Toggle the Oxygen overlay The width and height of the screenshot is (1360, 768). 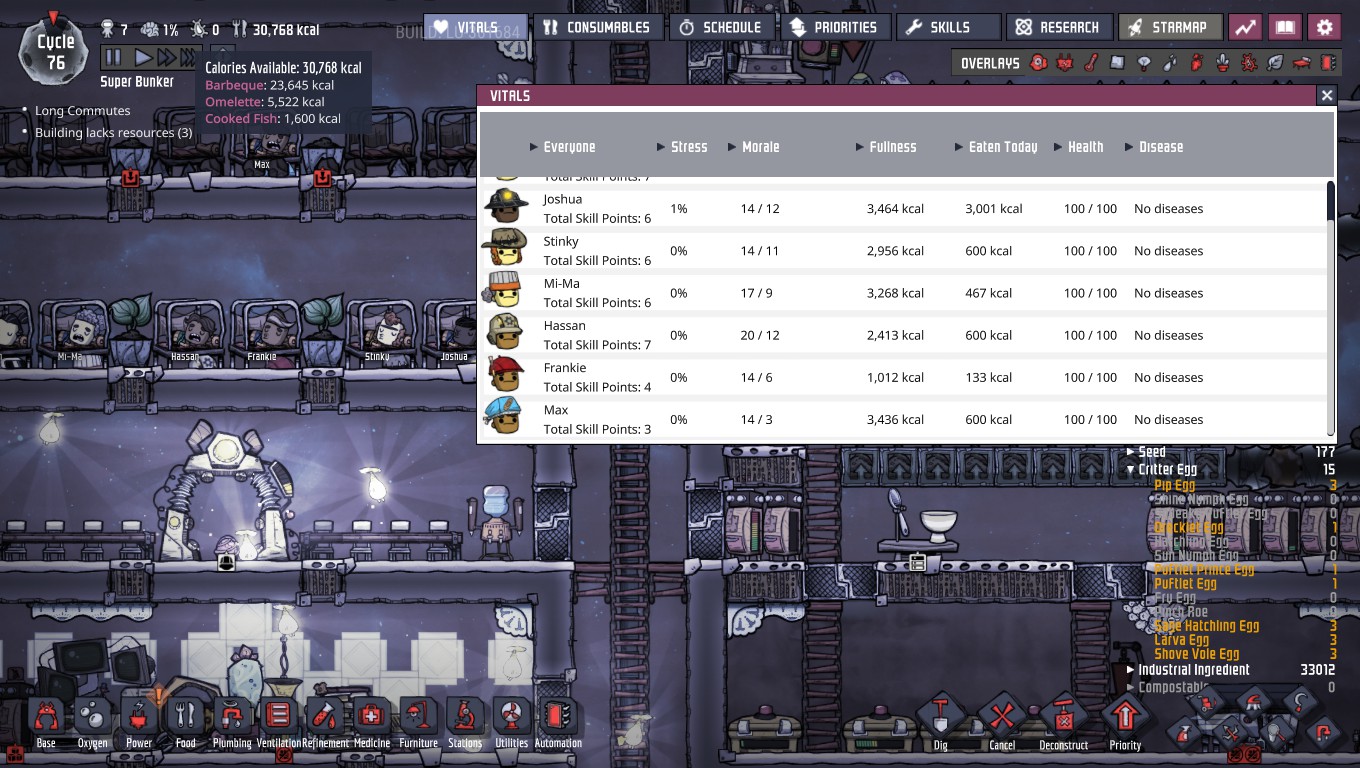point(1039,63)
